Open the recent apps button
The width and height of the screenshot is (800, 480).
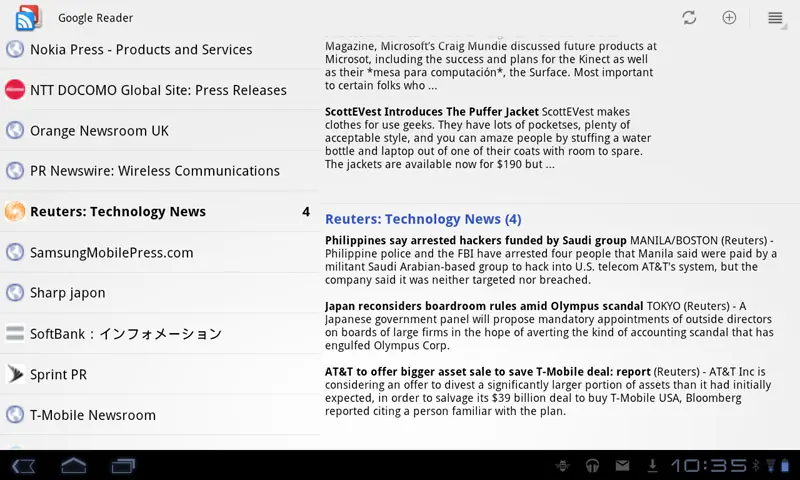point(123,466)
